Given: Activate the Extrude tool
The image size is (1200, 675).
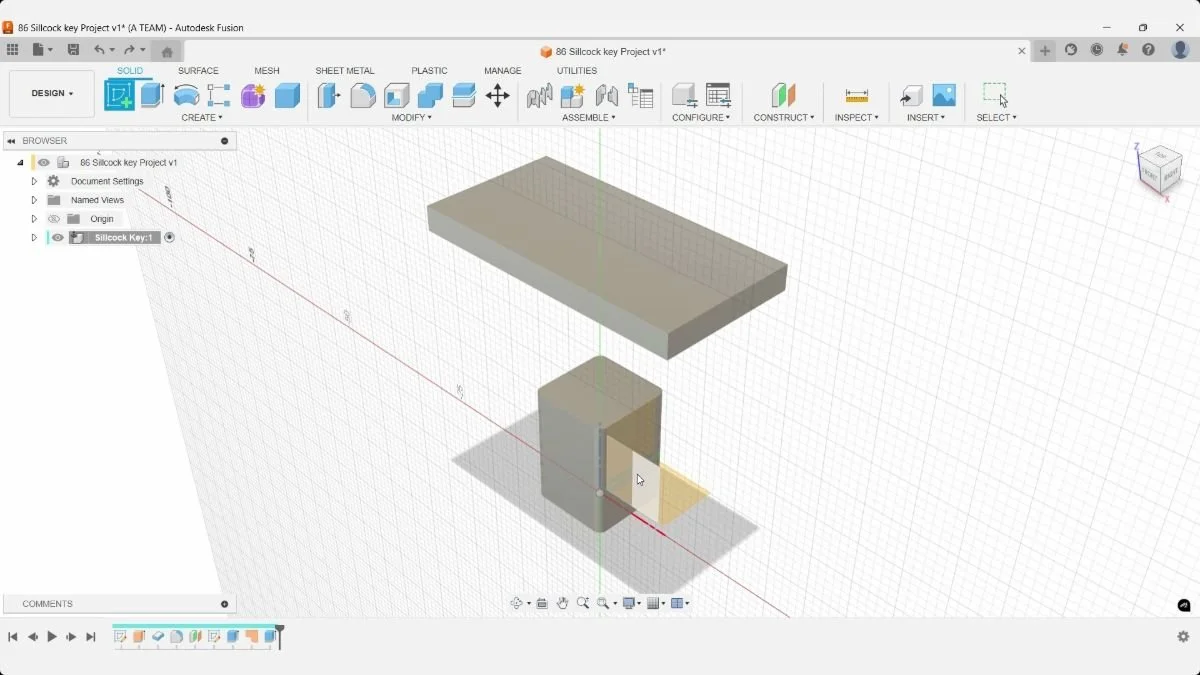Looking at the screenshot, I should [152, 95].
